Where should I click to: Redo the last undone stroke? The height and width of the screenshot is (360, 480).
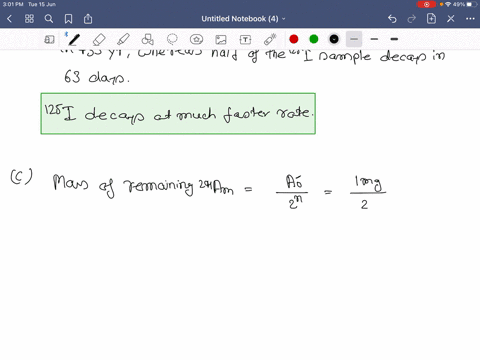click(412, 19)
